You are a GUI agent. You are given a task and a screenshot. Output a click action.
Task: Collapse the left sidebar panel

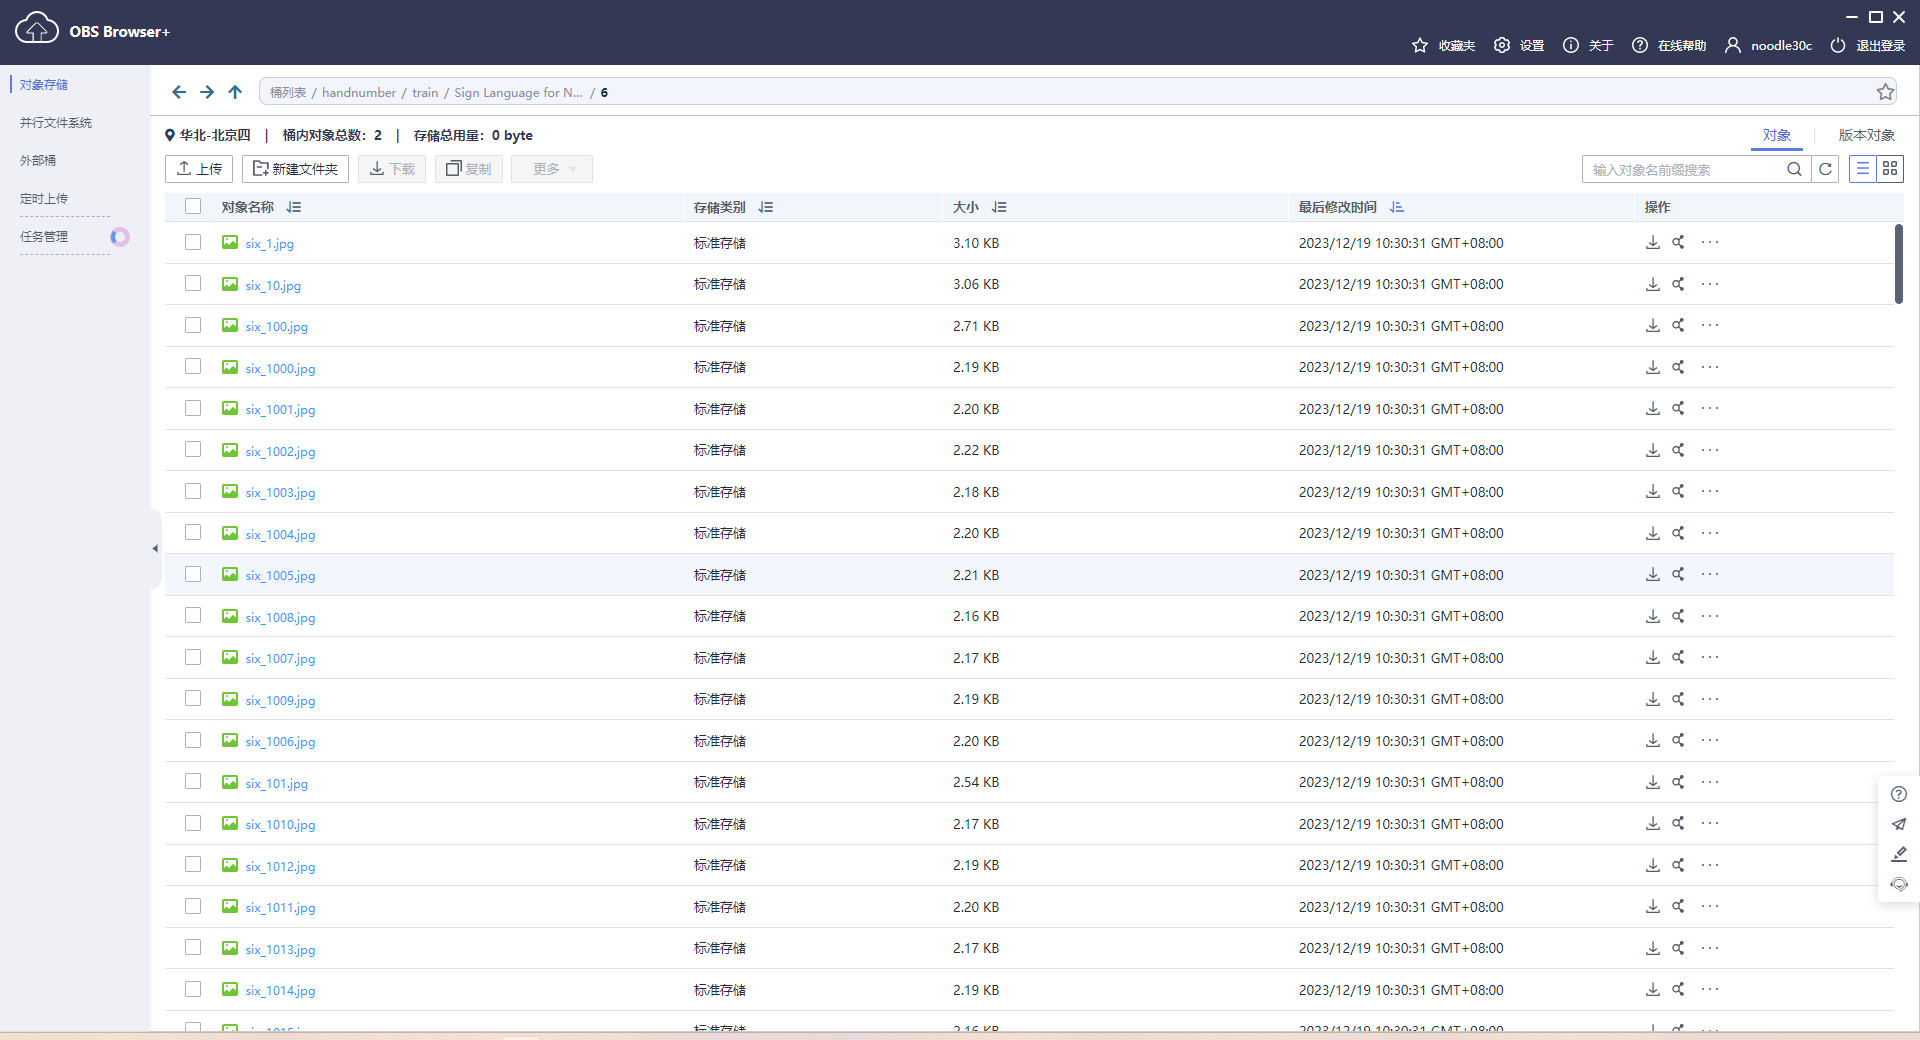click(155, 548)
